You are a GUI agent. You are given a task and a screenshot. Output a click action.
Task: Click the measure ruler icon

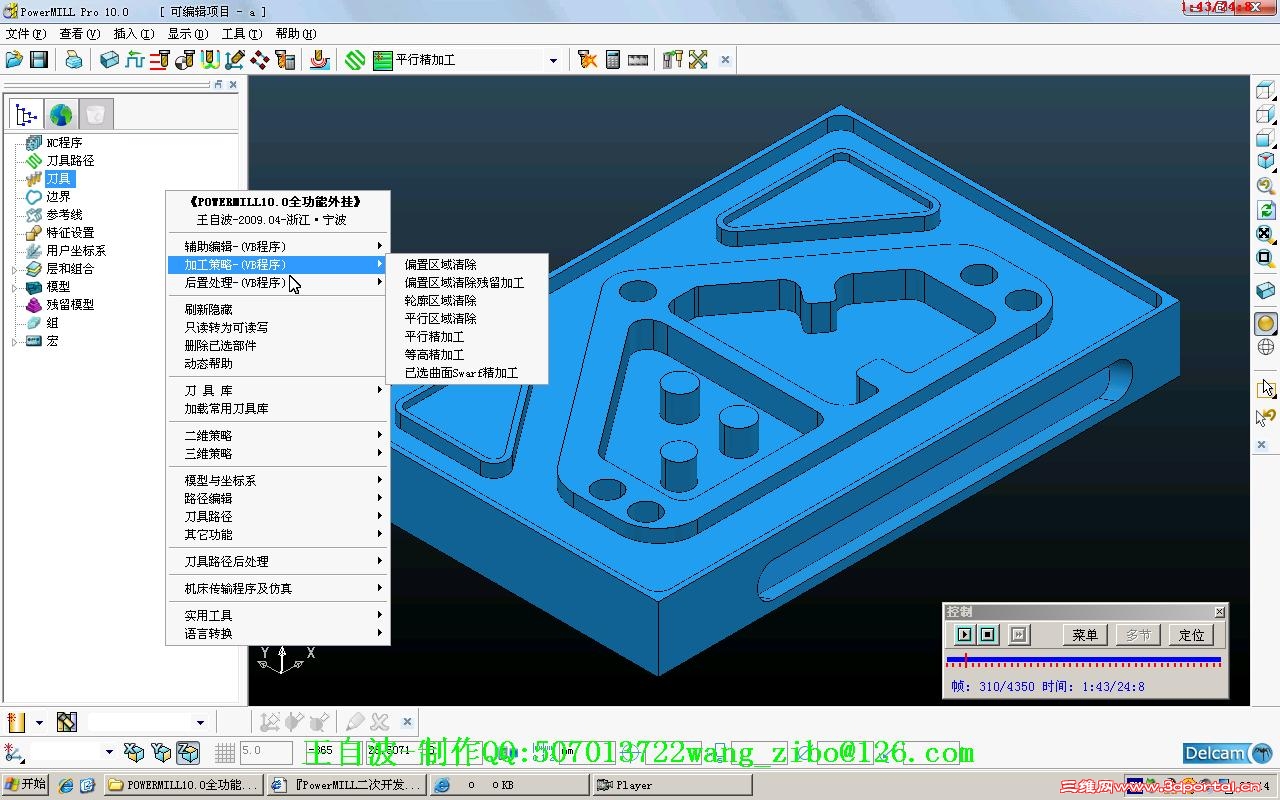tap(638, 60)
